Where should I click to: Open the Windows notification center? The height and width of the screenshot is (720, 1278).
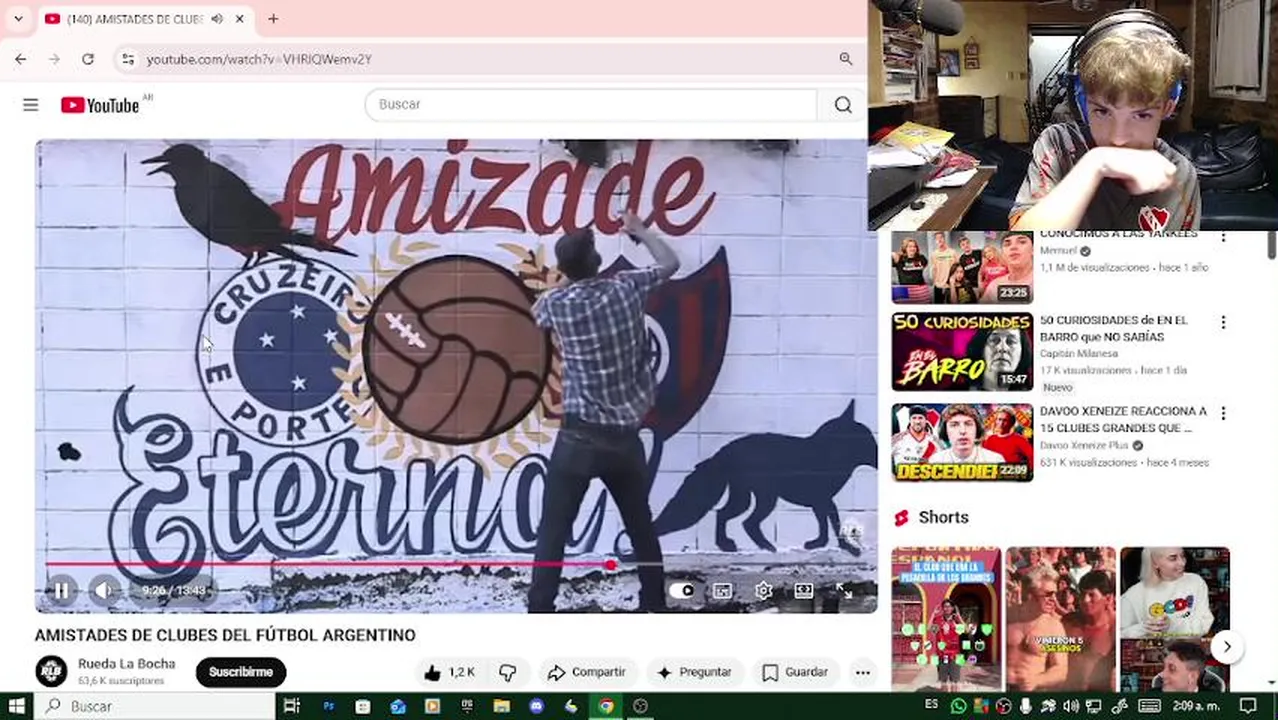(x=1248, y=706)
